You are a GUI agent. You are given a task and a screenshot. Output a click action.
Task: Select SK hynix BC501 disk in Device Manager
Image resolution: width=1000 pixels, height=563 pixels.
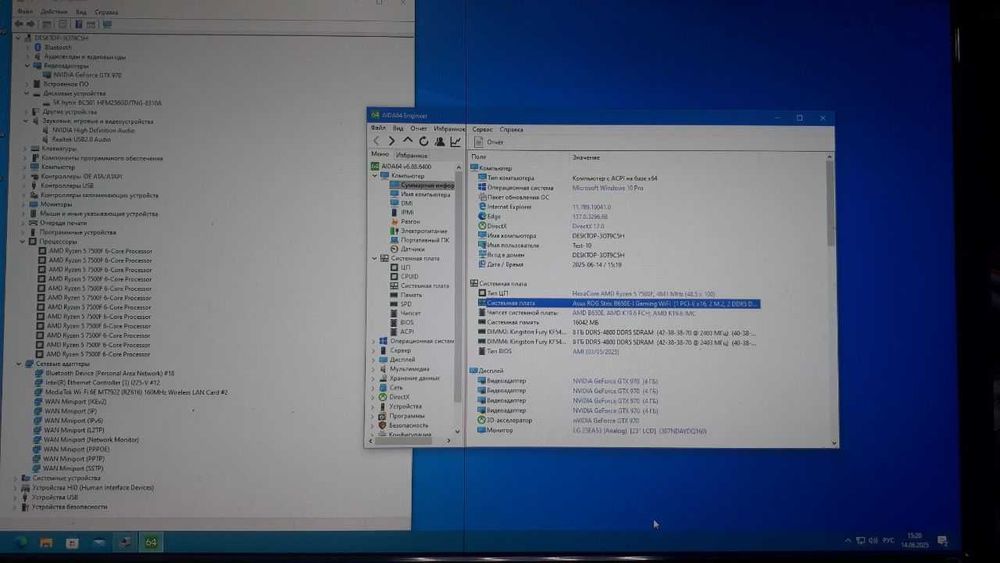[101, 102]
